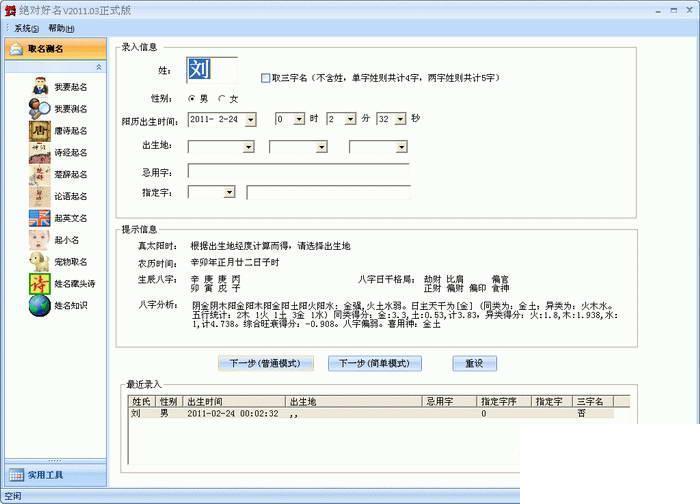This screenshot has width=700, height=504.
Task: Click the 姓名藏头诗 label
Action: tap(75, 283)
